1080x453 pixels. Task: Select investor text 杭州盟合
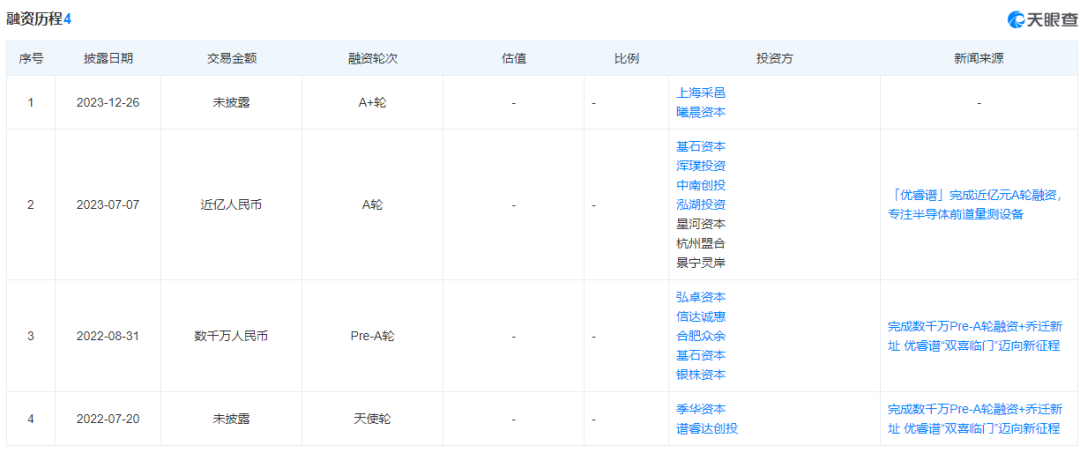(x=701, y=243)
